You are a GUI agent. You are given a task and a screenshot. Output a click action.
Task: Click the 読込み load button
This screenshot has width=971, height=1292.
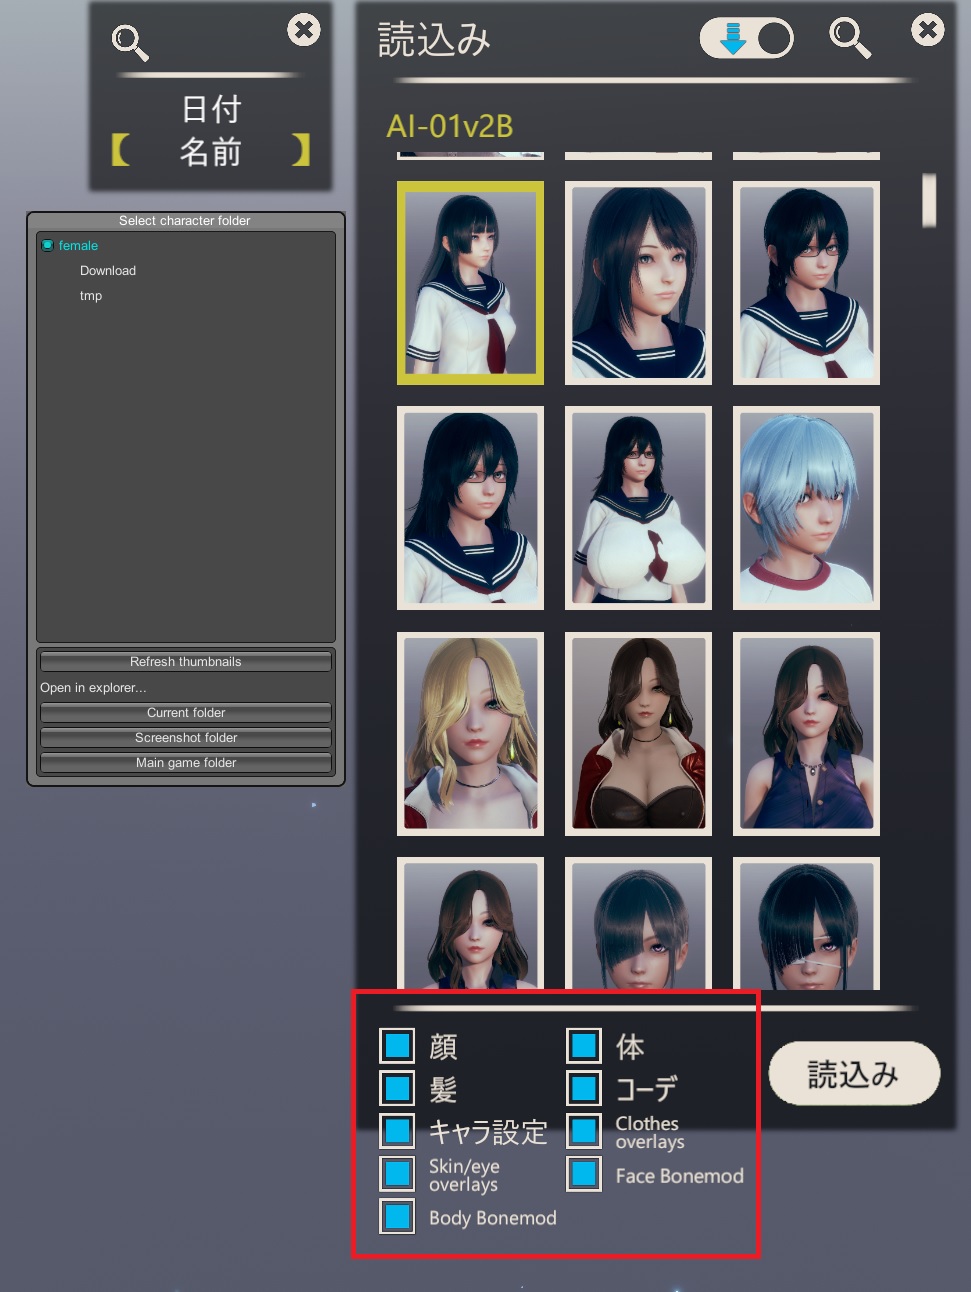(x=854, y=1074)
